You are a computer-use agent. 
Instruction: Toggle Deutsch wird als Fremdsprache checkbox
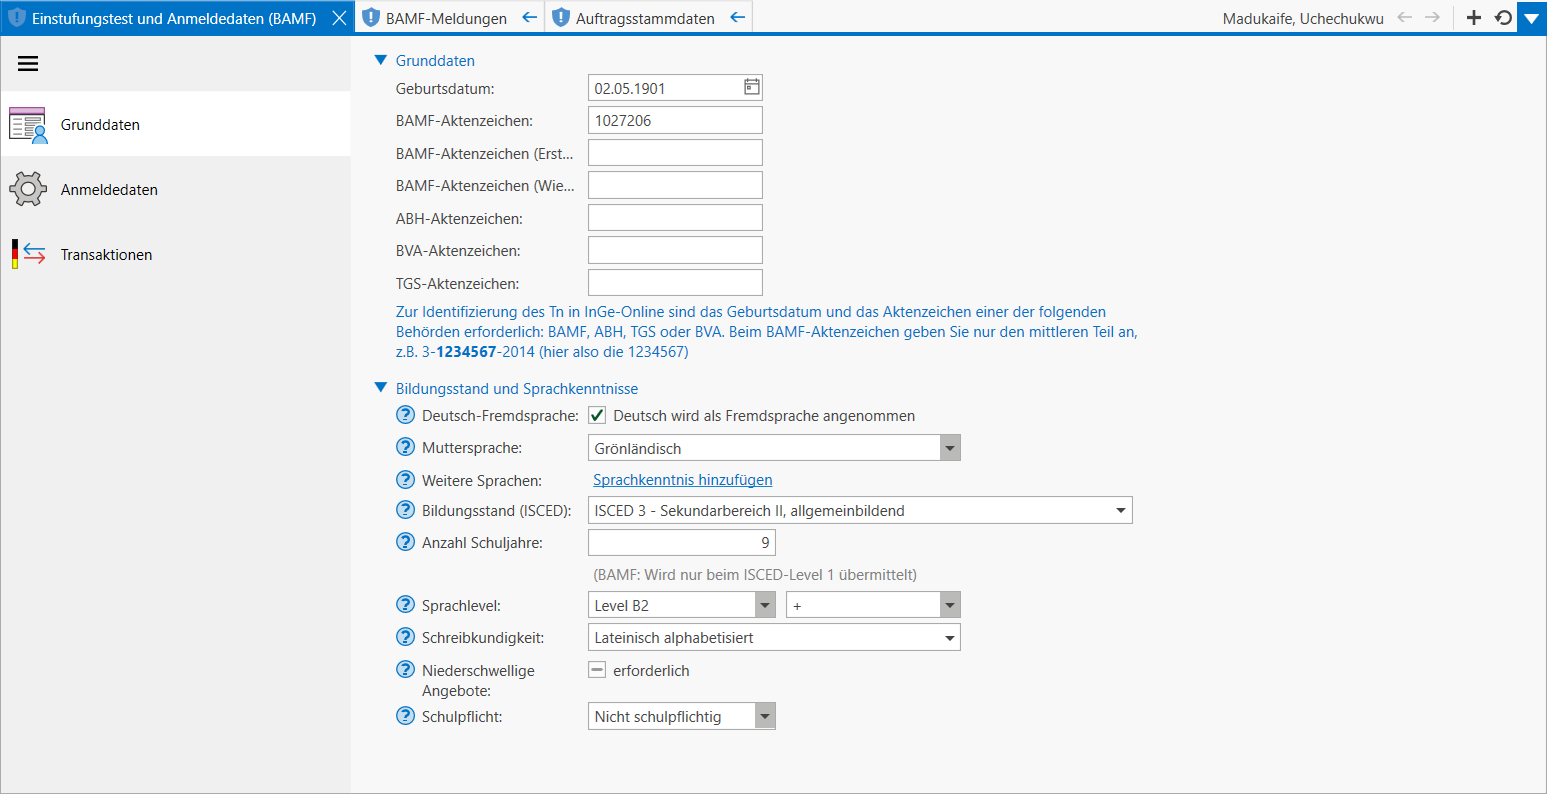[597, 415]
